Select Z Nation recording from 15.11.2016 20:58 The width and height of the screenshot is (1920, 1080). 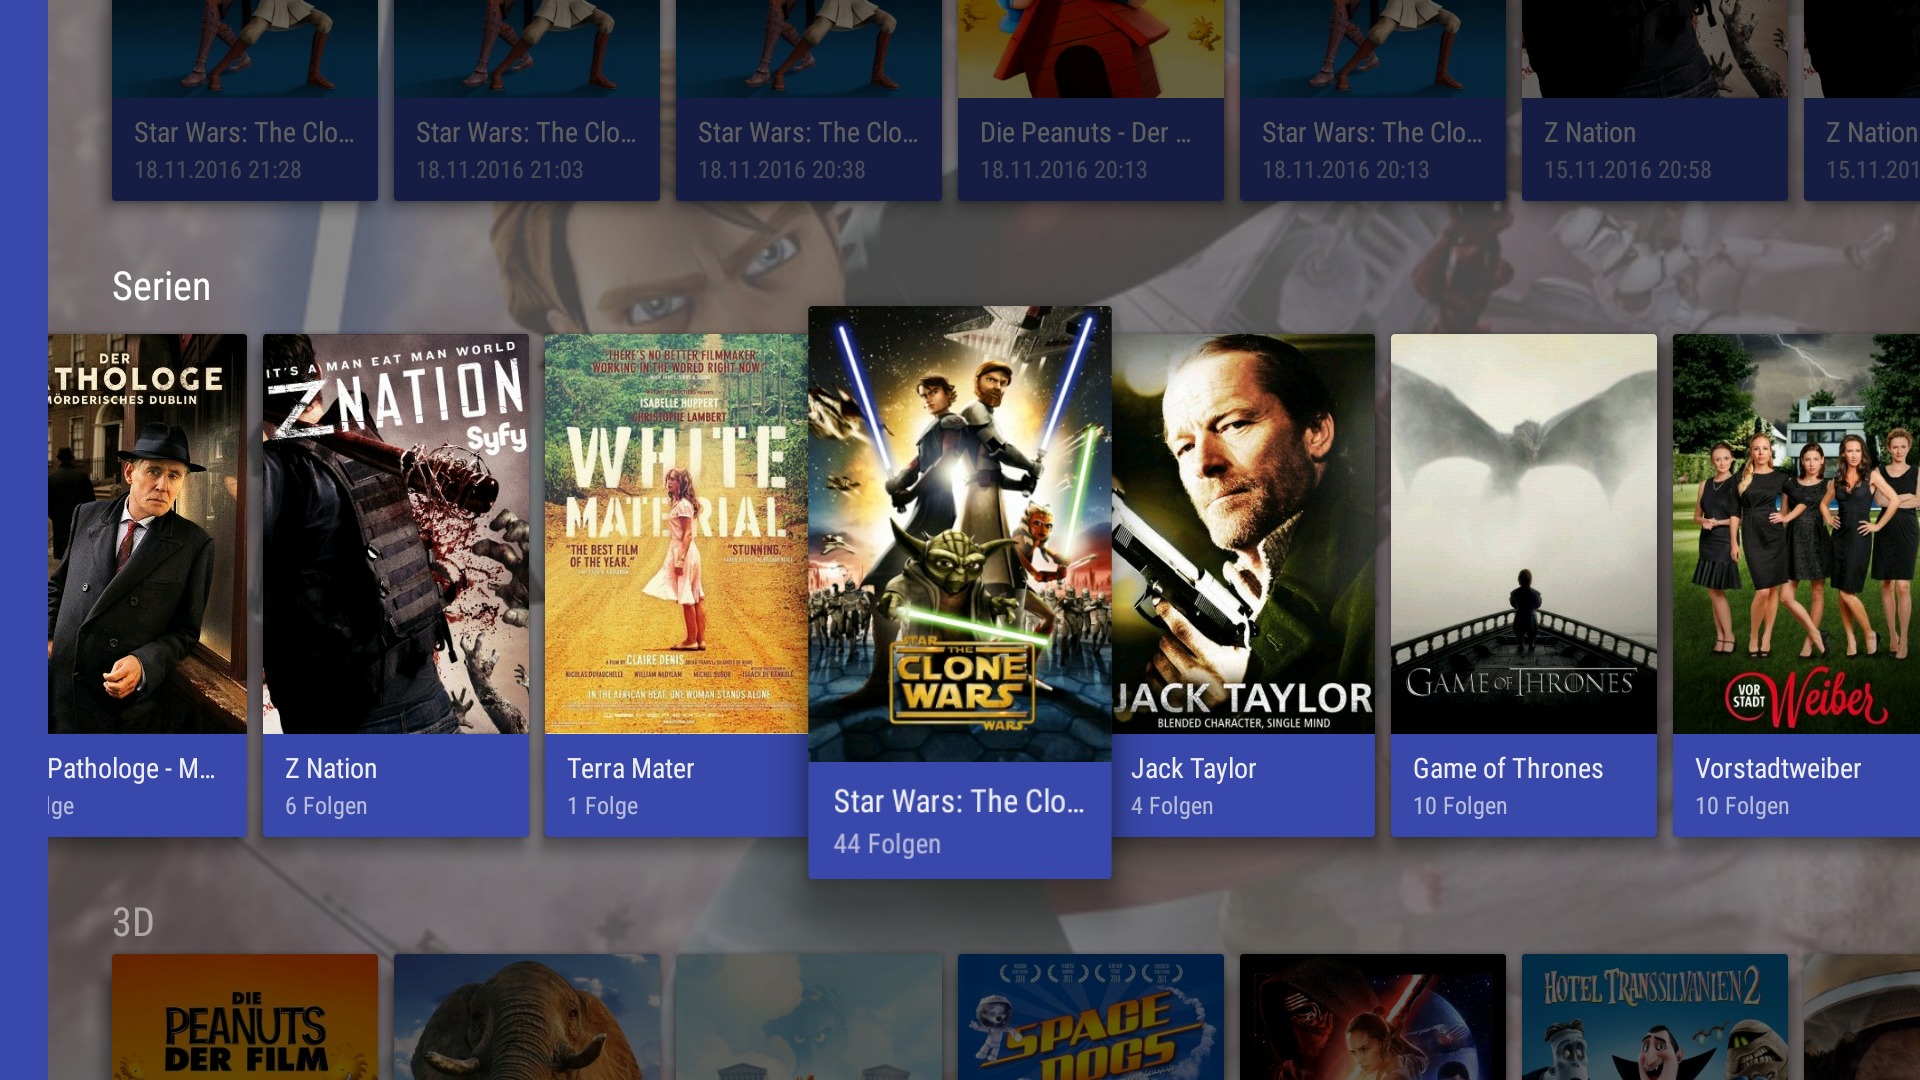coord(1654,100)
